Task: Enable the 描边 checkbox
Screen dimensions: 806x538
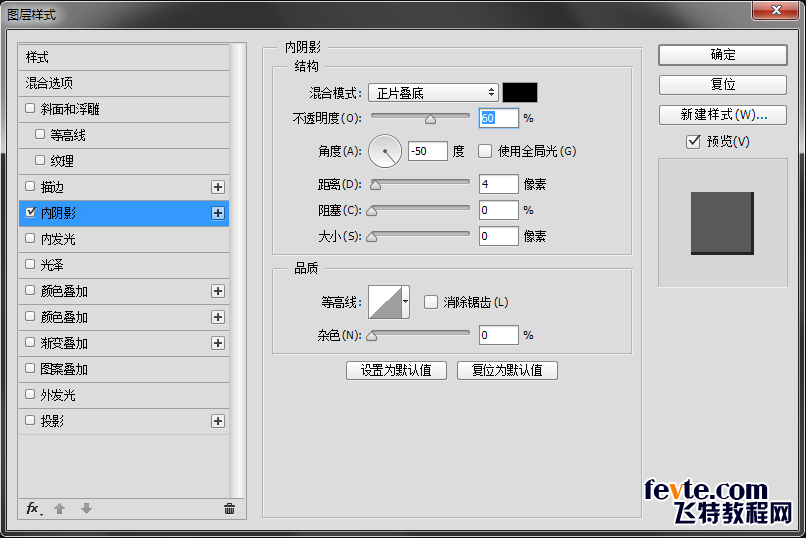Action: pyautogui.click(x=30, y=187)
